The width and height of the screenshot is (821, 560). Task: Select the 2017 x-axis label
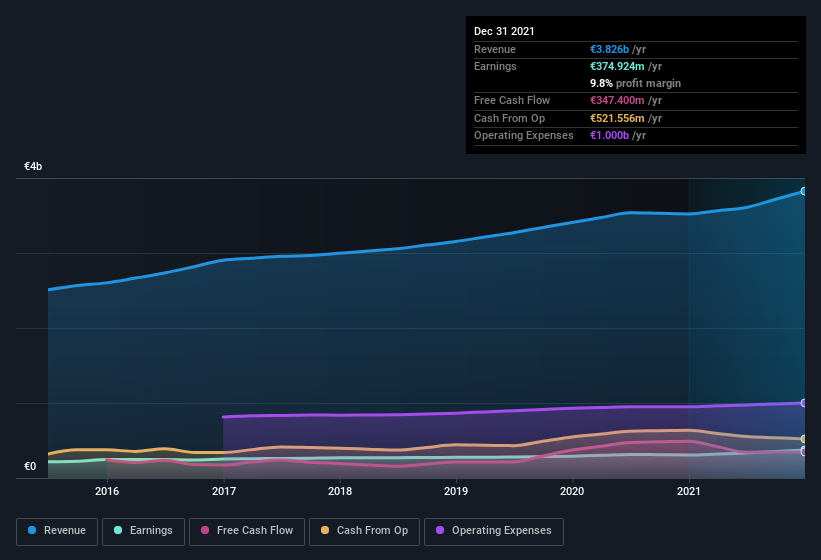click(x=224, y=491)
